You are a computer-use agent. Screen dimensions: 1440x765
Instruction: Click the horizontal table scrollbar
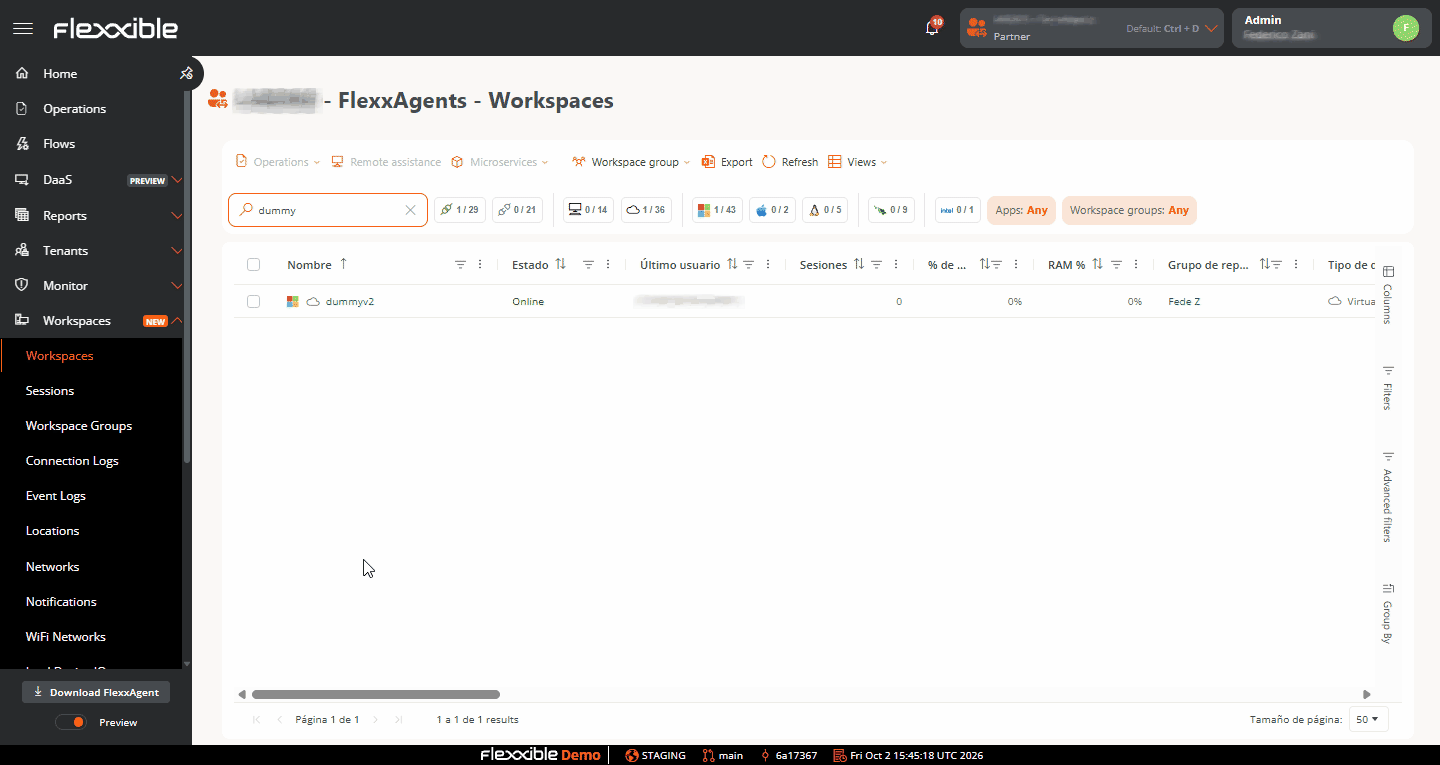[x=376, y=694]
